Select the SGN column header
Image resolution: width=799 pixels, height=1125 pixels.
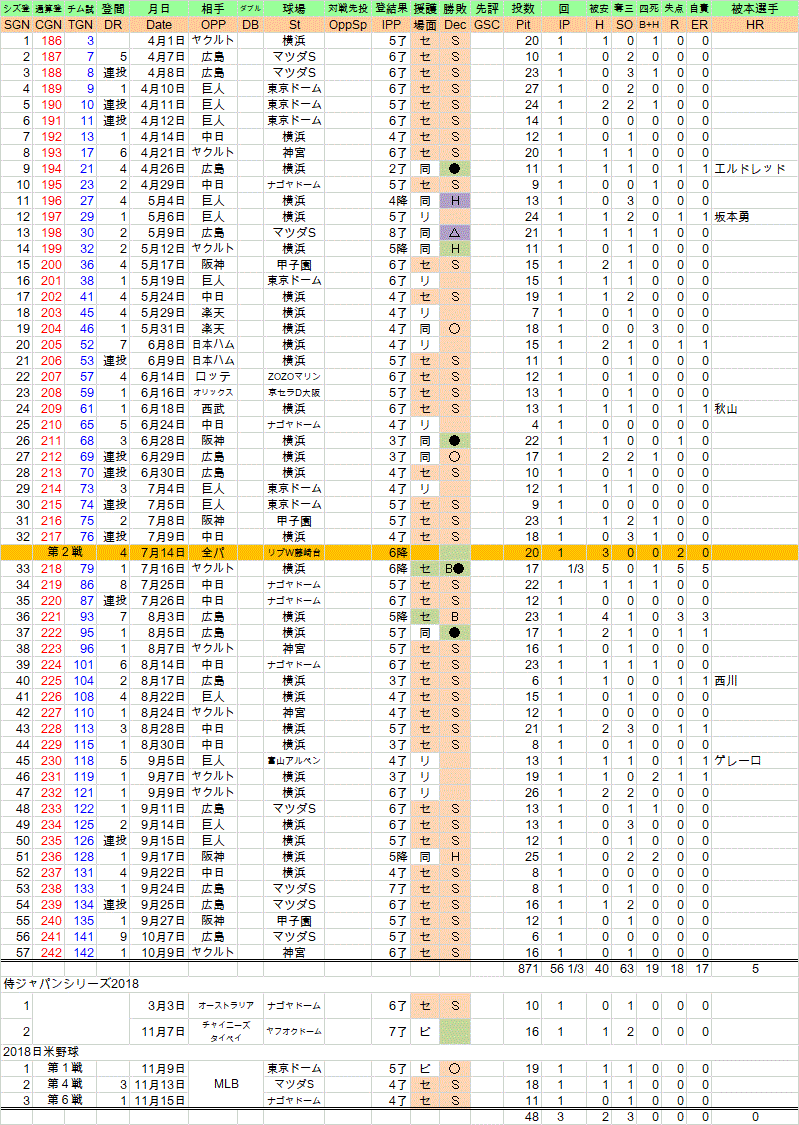pyautogui.click(x=16, y=24)
